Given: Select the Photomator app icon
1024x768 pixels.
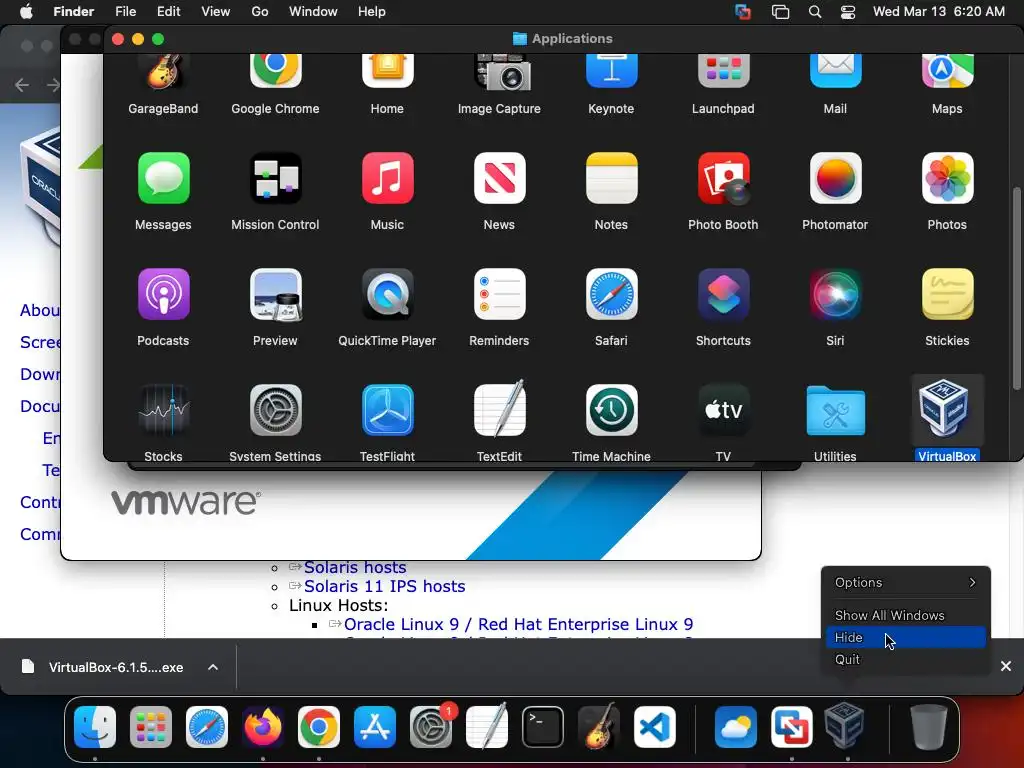Looking at the screenshot, I should point(835,178).
